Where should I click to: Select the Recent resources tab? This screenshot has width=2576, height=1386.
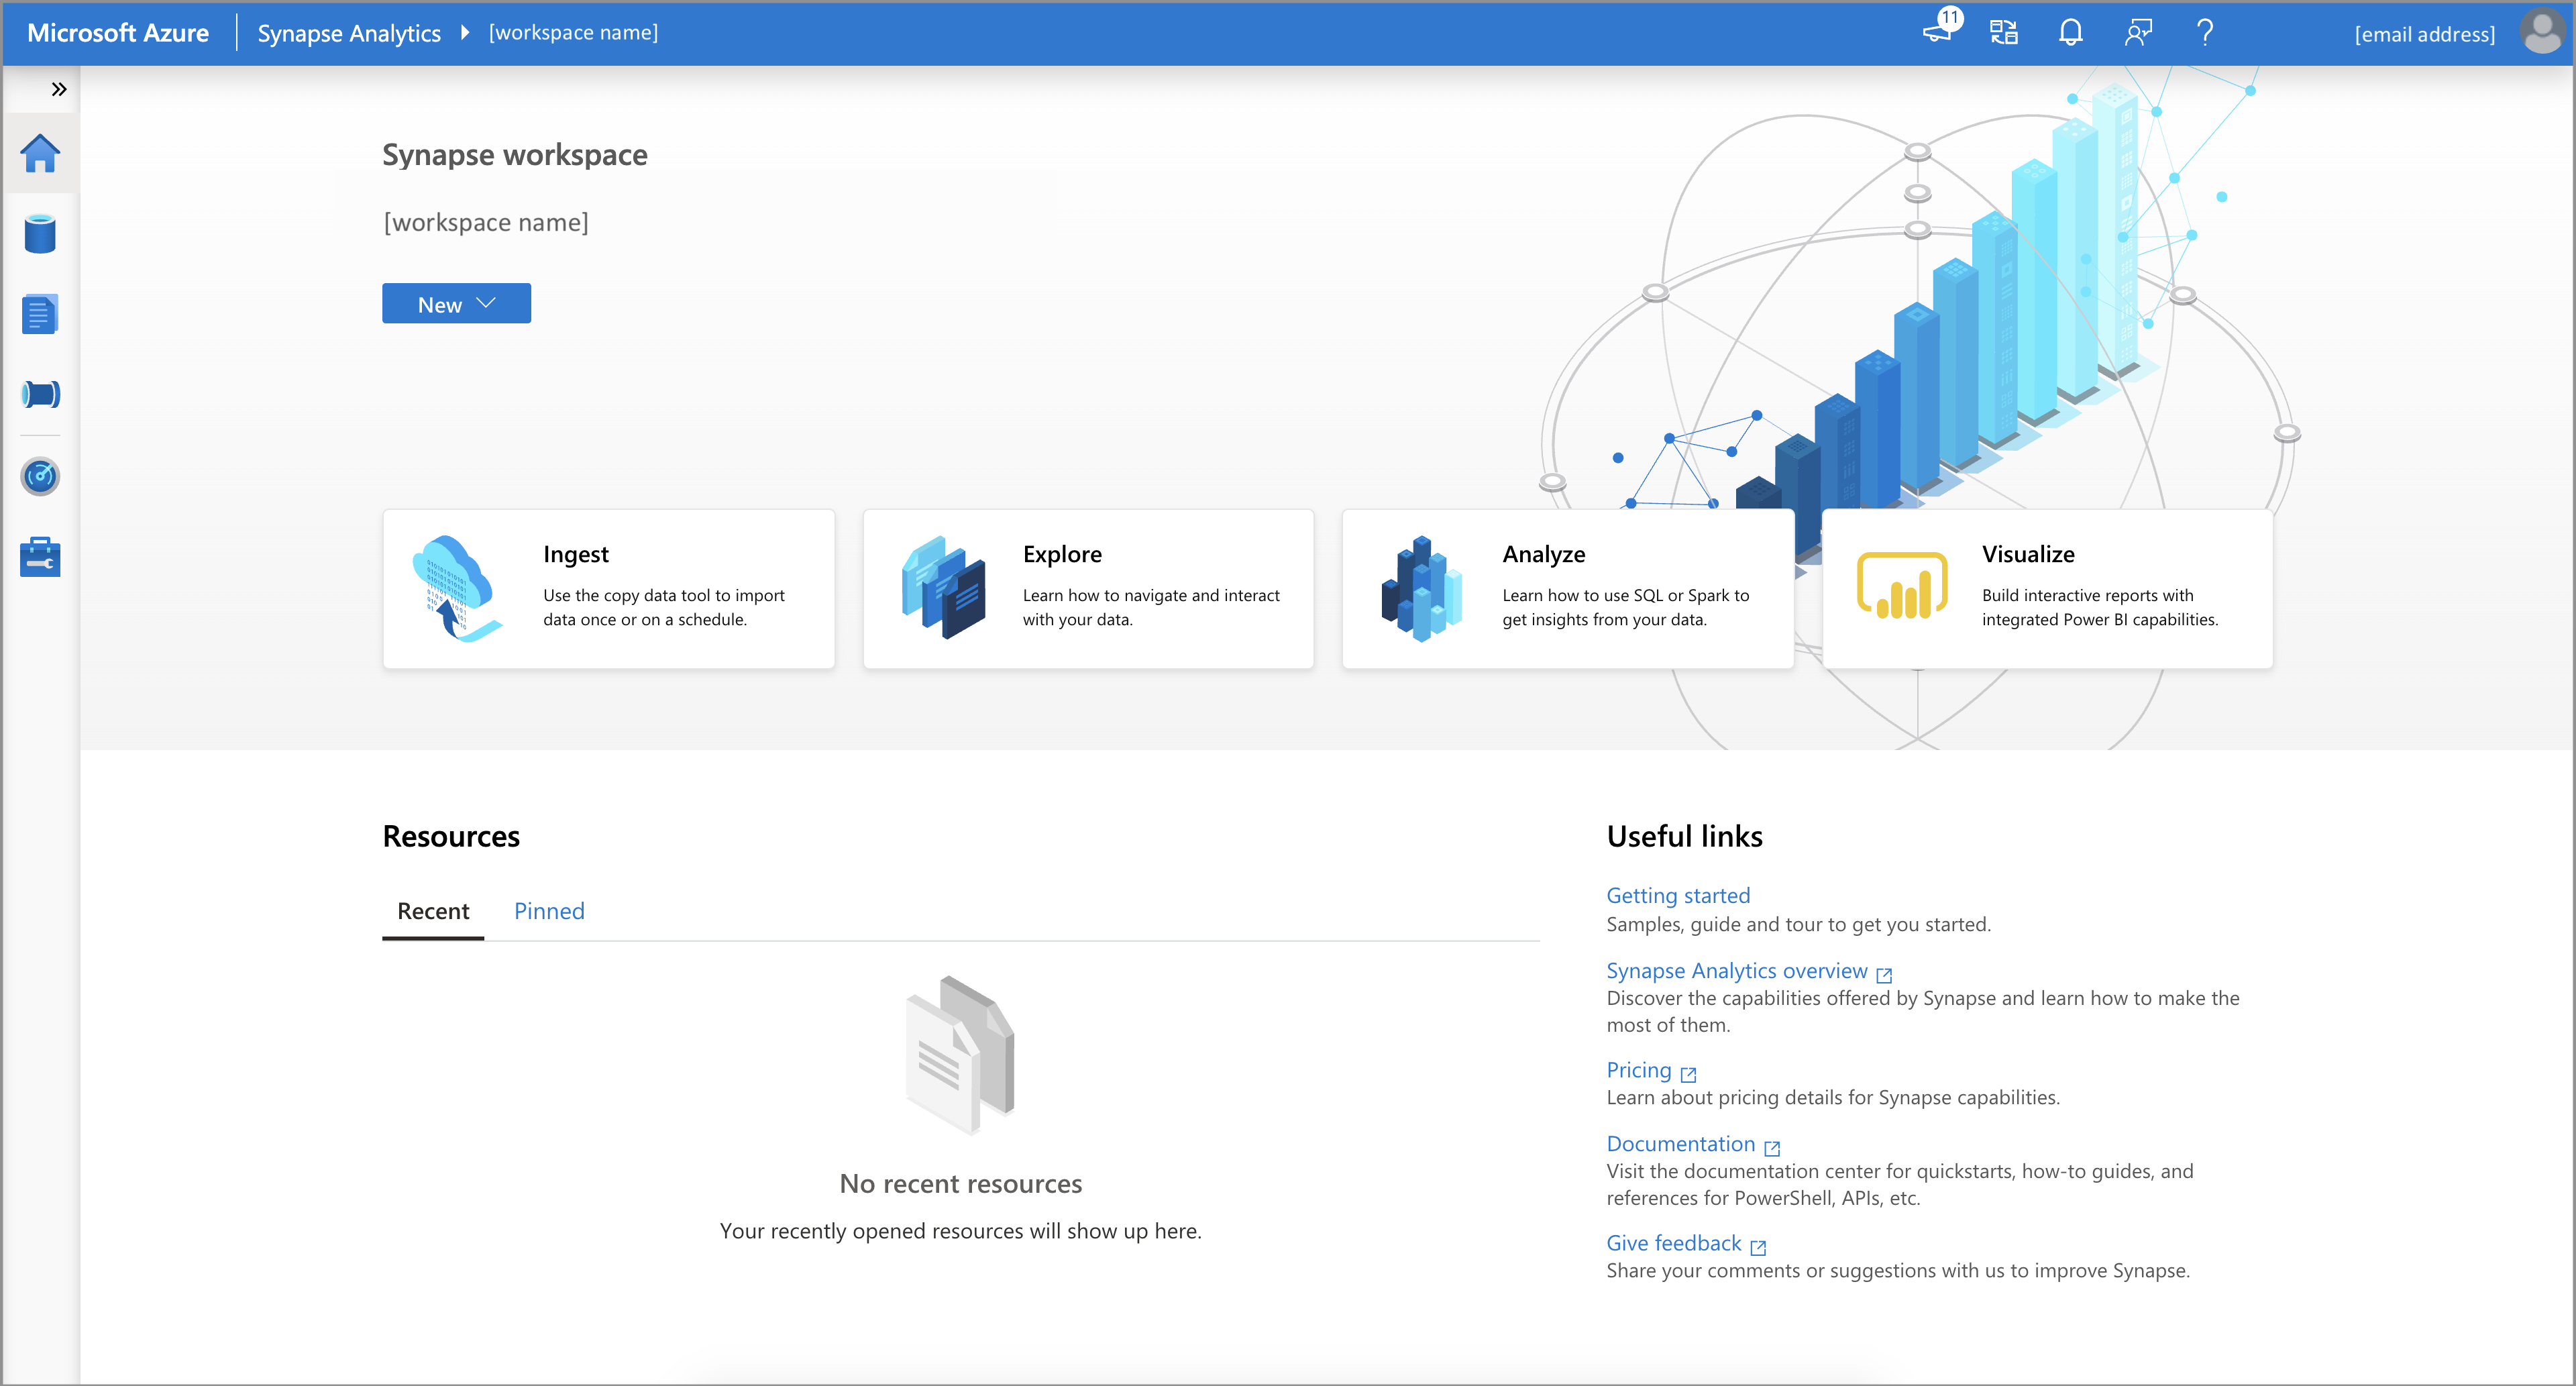(431, 910)
